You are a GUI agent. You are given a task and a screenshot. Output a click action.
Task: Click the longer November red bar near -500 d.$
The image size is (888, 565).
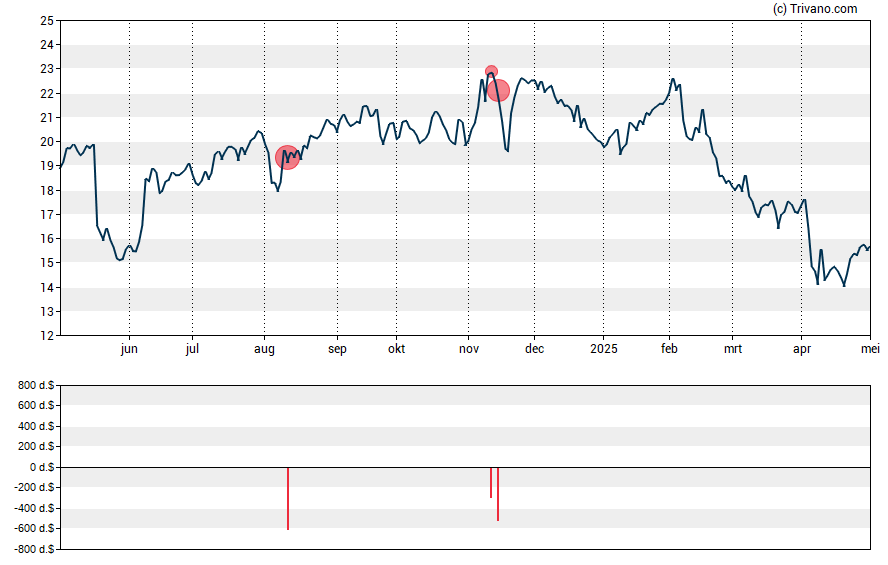pos(498,494)
